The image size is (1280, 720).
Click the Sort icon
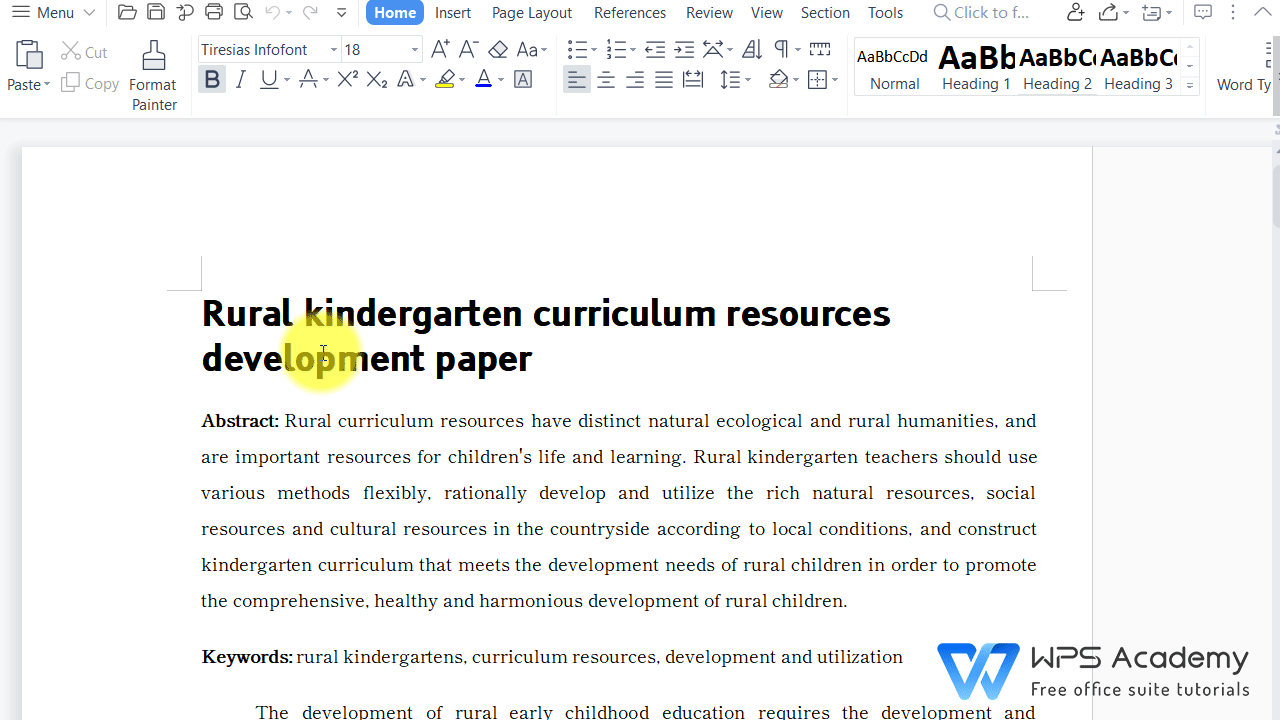(x=752, y=49)
